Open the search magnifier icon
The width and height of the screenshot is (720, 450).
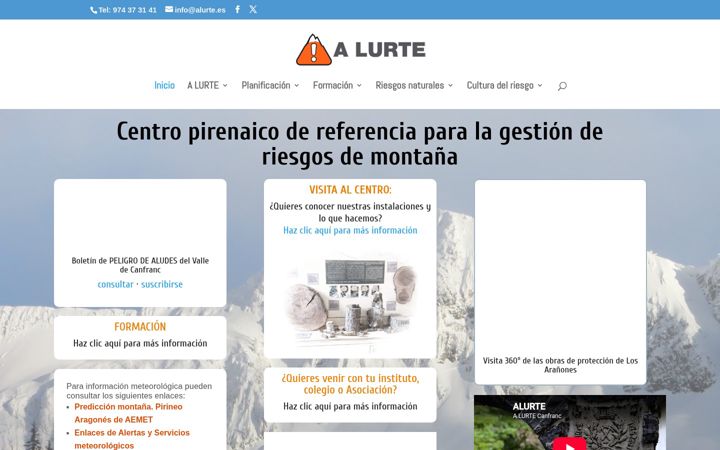click(x=562, y=86)
